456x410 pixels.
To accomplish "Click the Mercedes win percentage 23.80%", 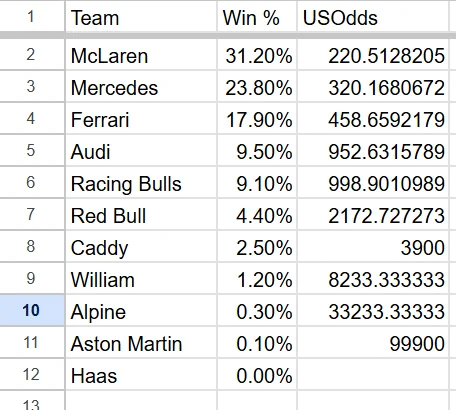I will (257, 87).
